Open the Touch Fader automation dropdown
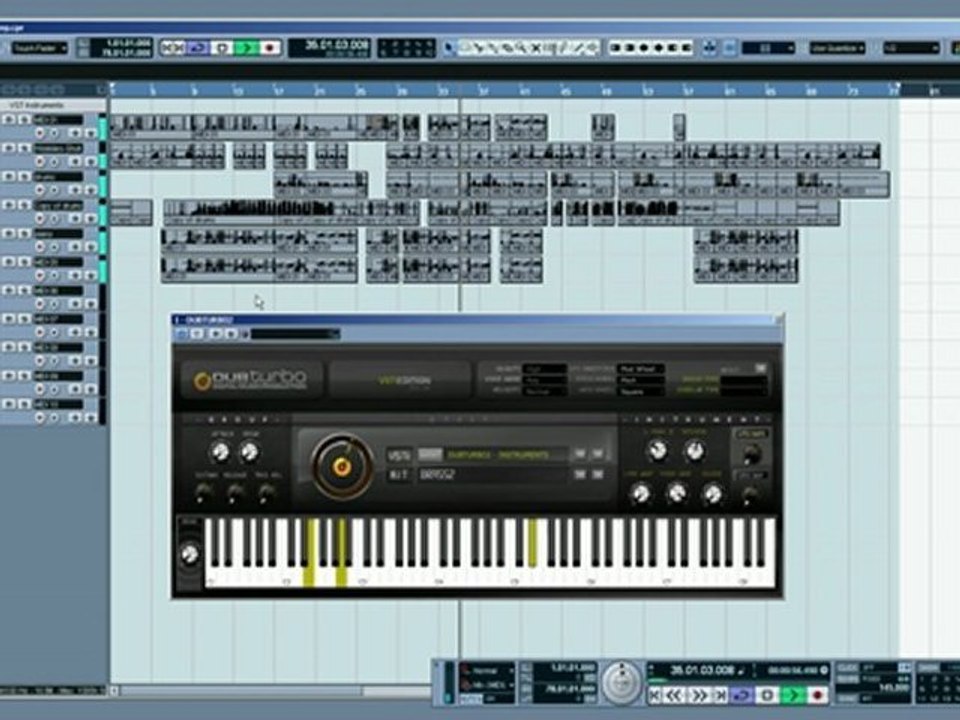This screenshot has width=960, height=720. [x=39, y=48]
